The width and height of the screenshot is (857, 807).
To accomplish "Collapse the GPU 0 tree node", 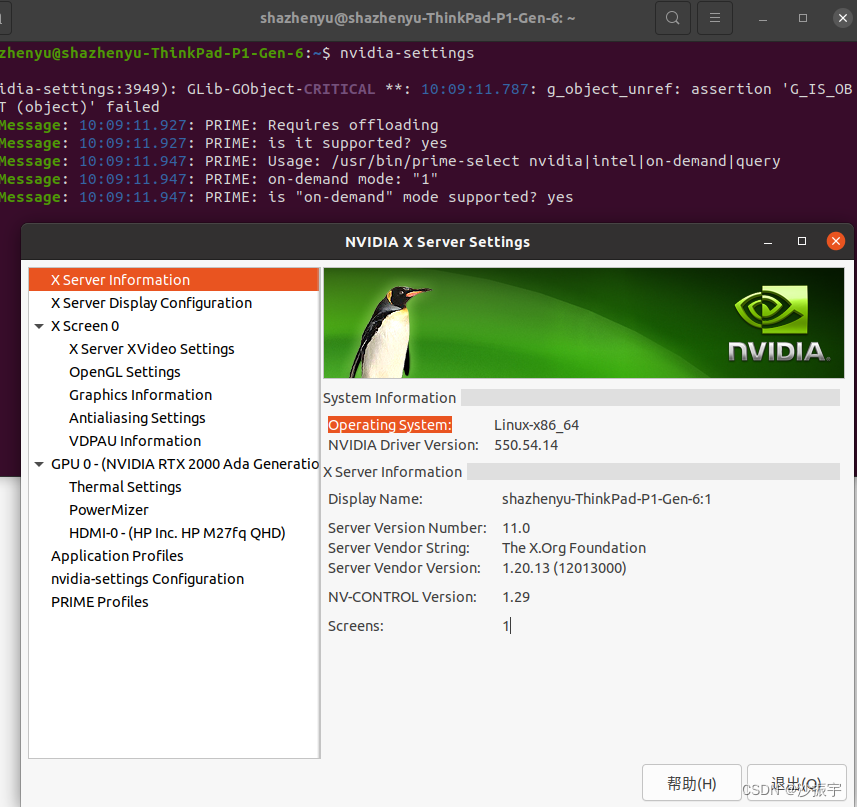I will [x=39, y=464].
